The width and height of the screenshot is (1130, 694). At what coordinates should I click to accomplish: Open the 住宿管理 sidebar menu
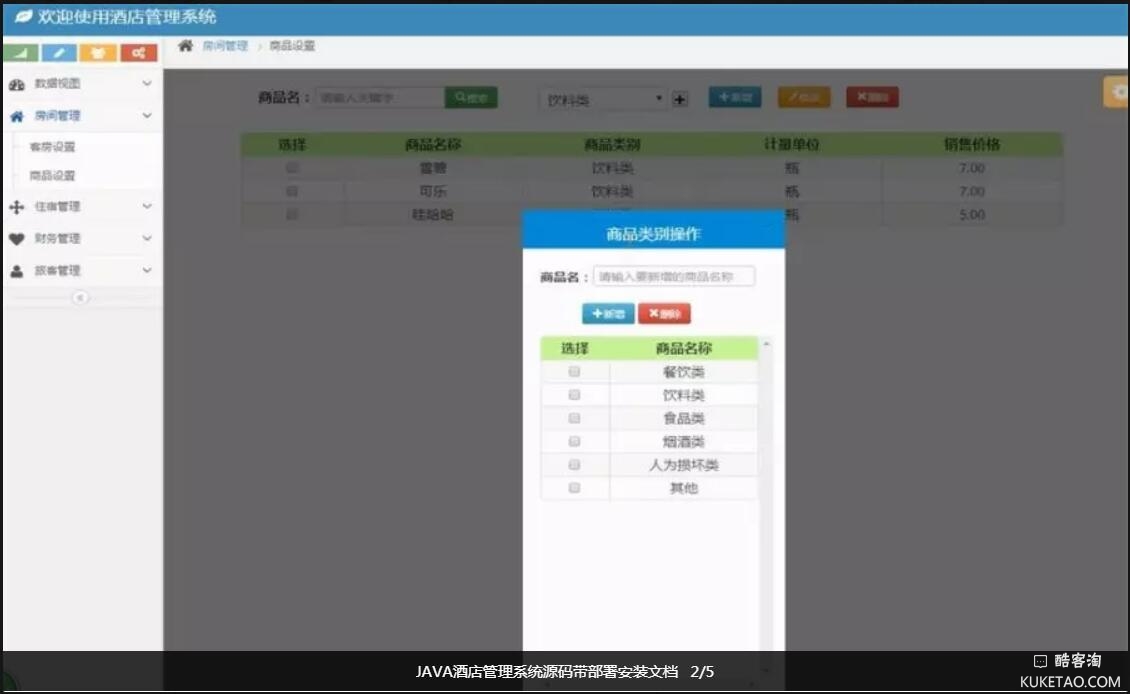[x=82, y=207]
